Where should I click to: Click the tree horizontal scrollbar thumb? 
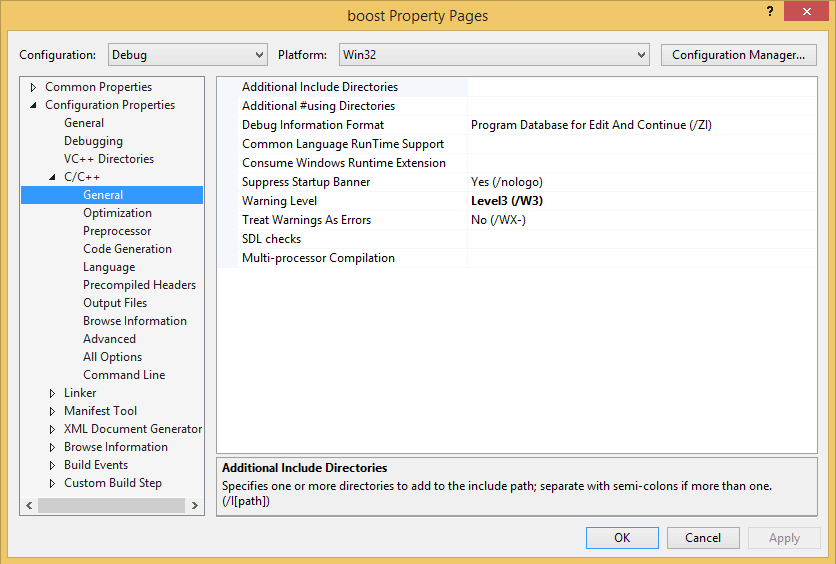111,505
